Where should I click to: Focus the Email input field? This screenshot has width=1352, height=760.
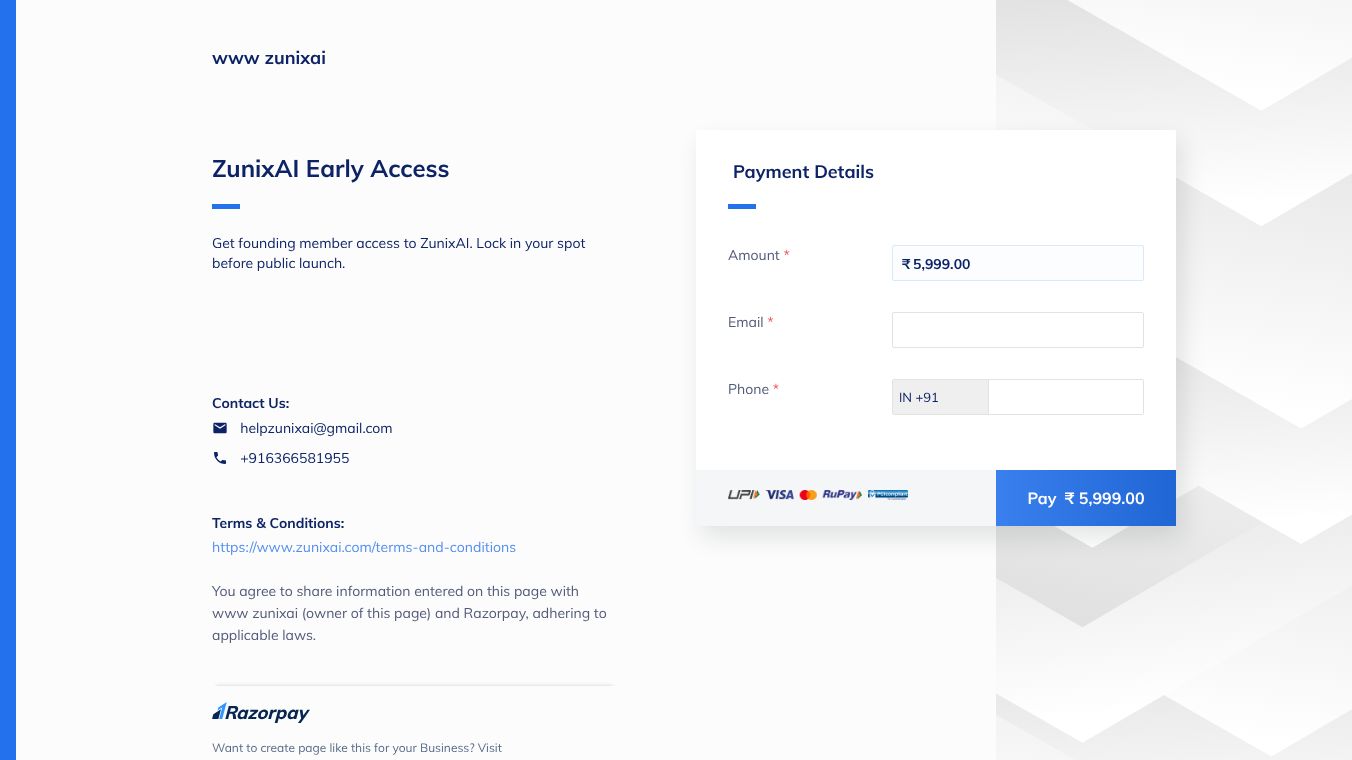(1017, 330)
